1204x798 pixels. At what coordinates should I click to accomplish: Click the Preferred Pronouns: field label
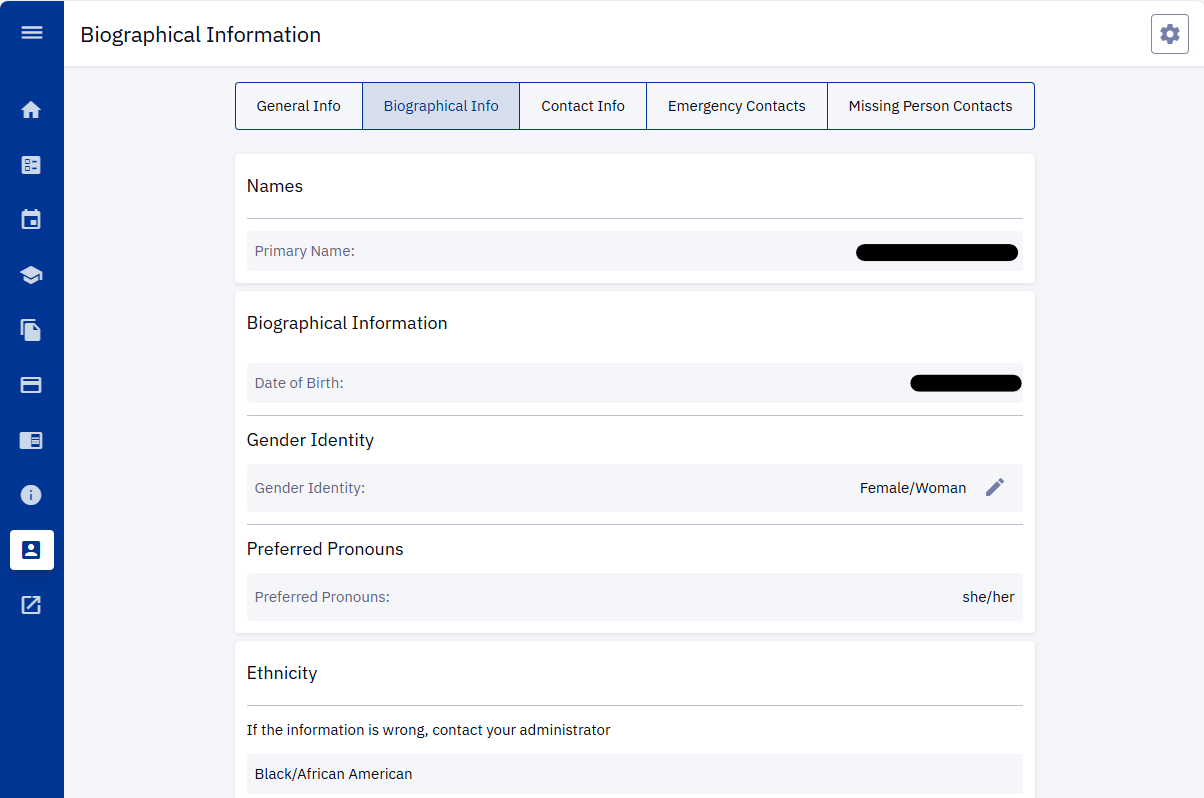[x=322, y=597]
